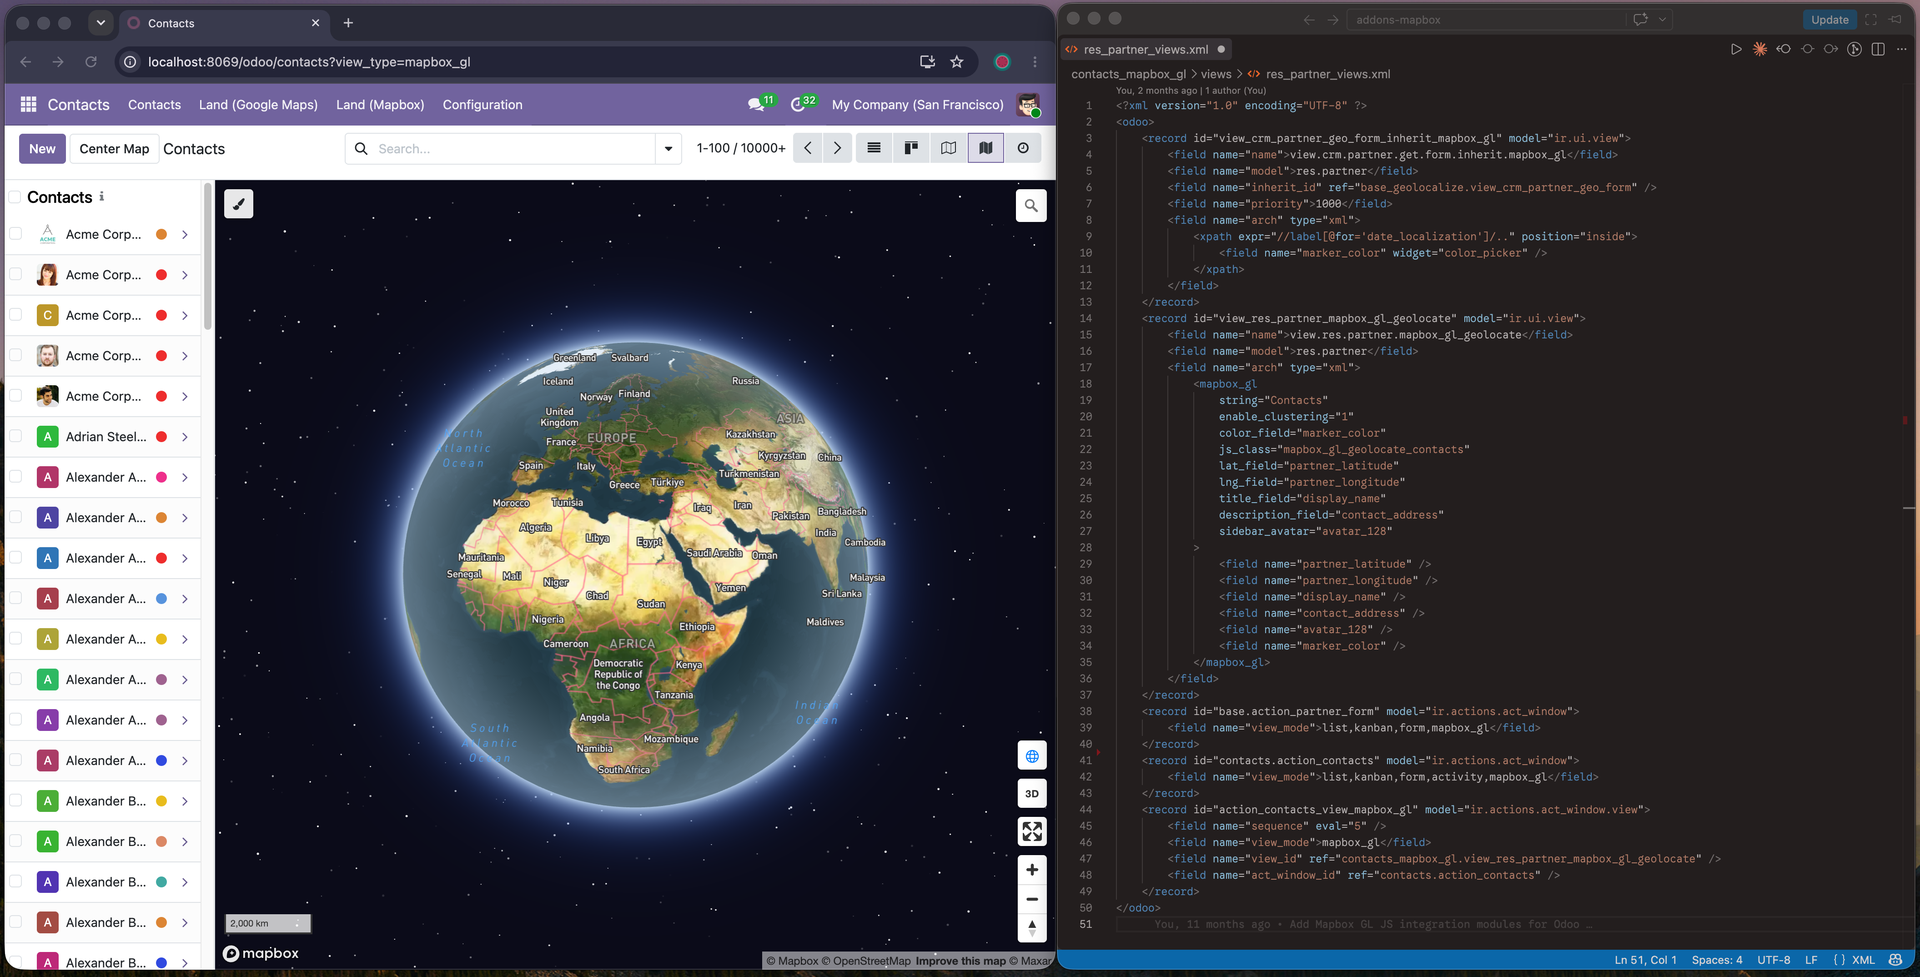The height and width of the screenshot is (977, 1920).
Task: Check the Alexander A row with purple avatar
Action: 15,720
